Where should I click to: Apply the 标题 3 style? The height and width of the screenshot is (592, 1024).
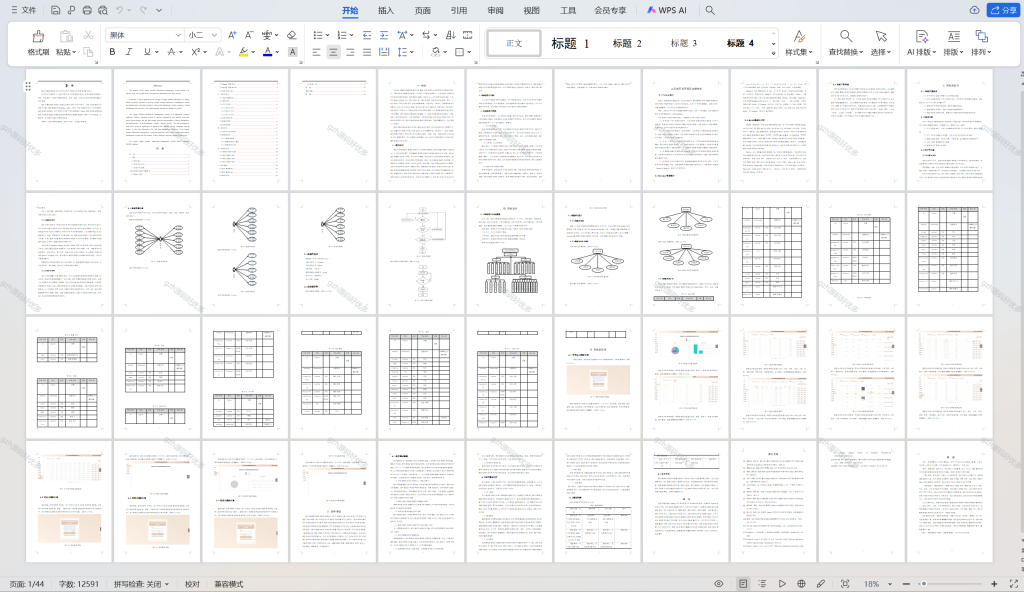point(684,43)
